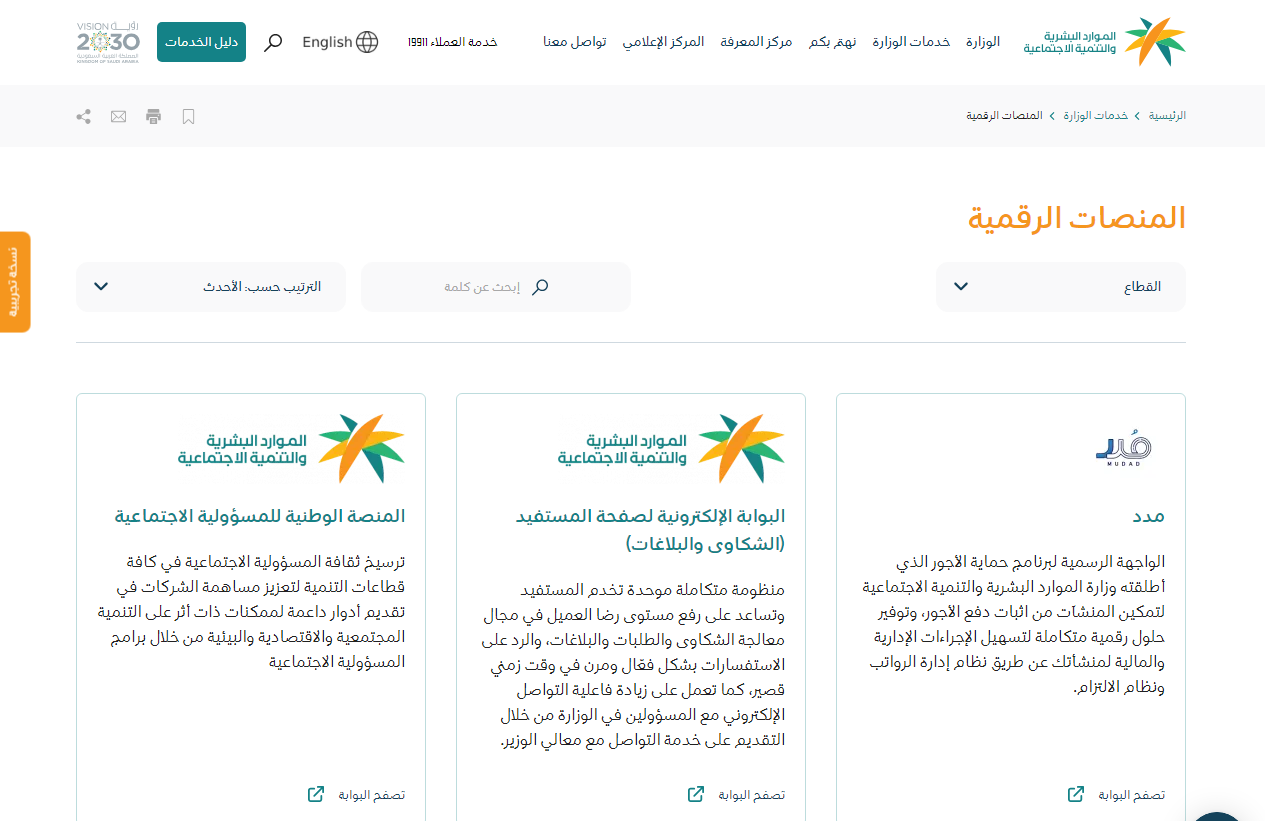Go to الرئيسية breadcrumb
This screenshot has height=821, width=1265.
point(1167,116)
